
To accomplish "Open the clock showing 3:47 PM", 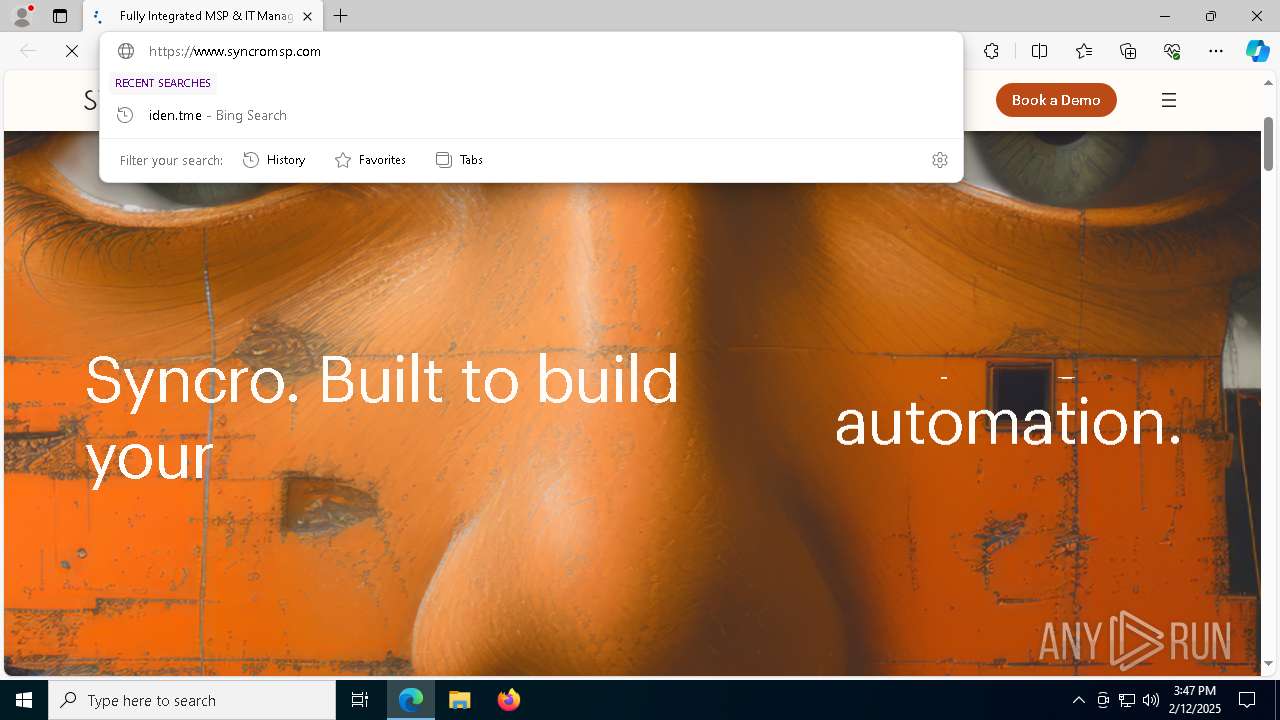I will 1195,700.
